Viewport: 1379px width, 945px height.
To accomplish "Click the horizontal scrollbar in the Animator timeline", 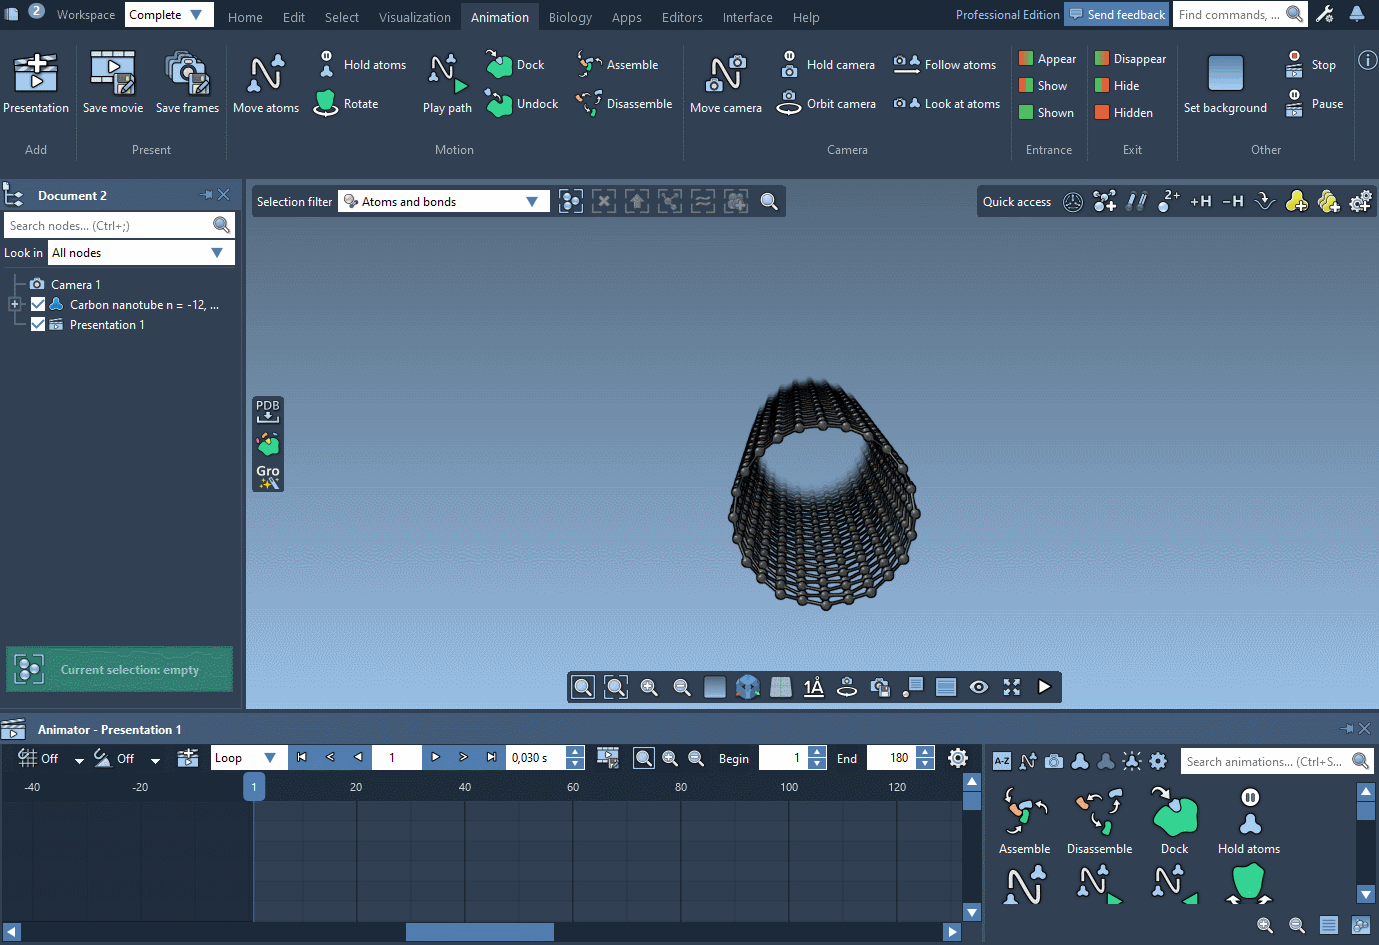I will 479,931.
